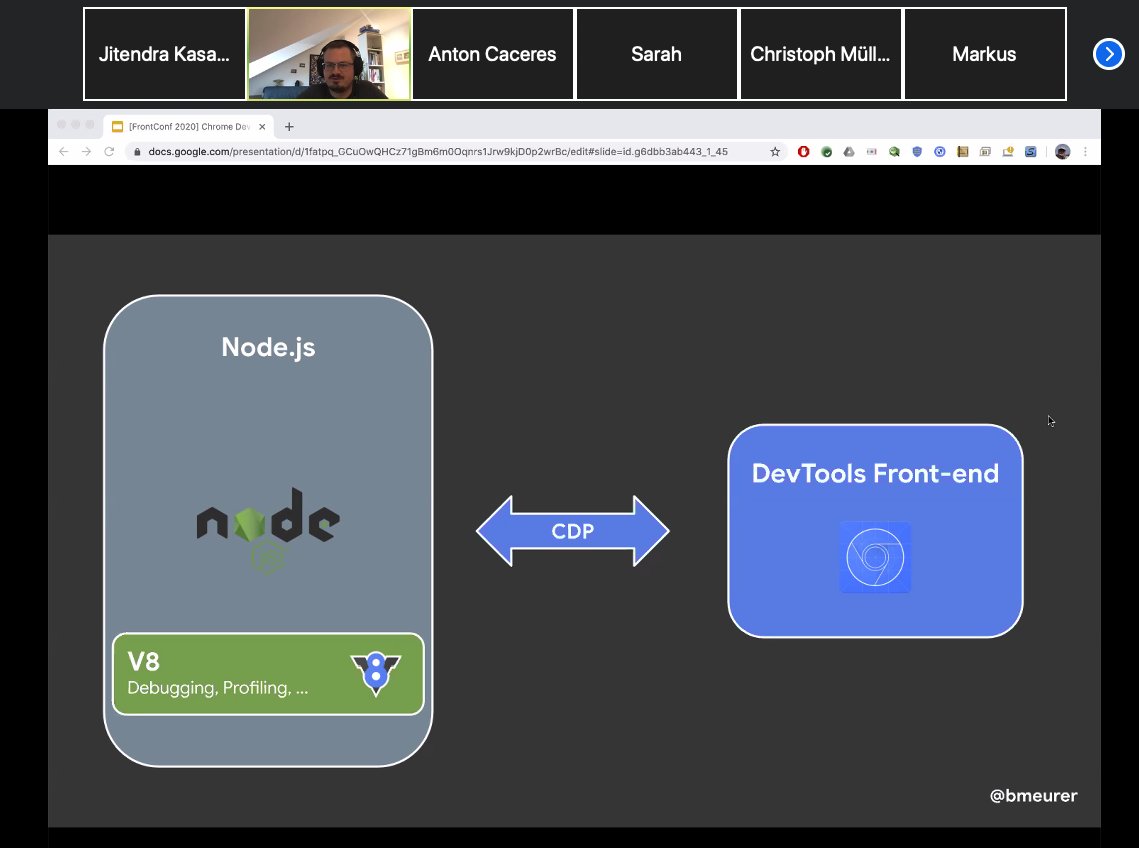
Task: Click the next participants arrow button
Action: (1108, 54)
